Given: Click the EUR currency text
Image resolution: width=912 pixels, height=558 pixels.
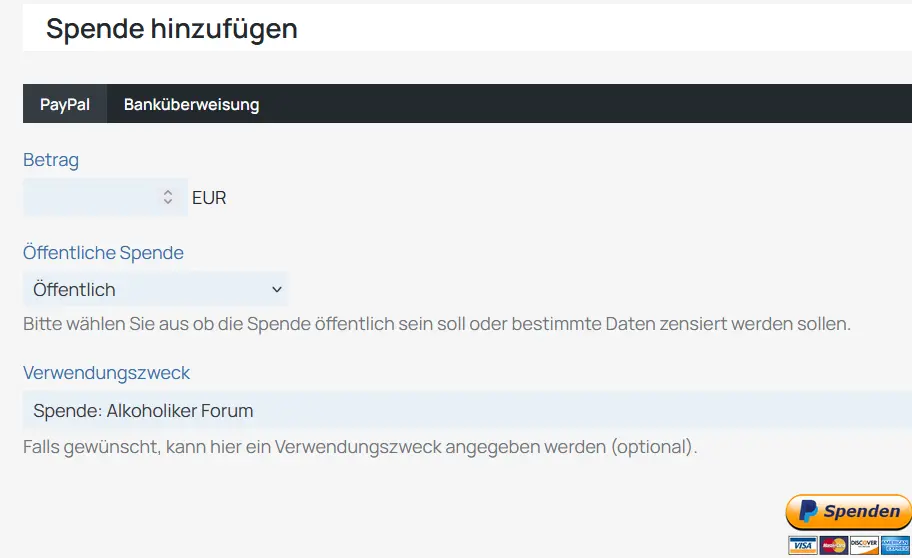Looking at the screenshot, I should [x=209, y=198].
